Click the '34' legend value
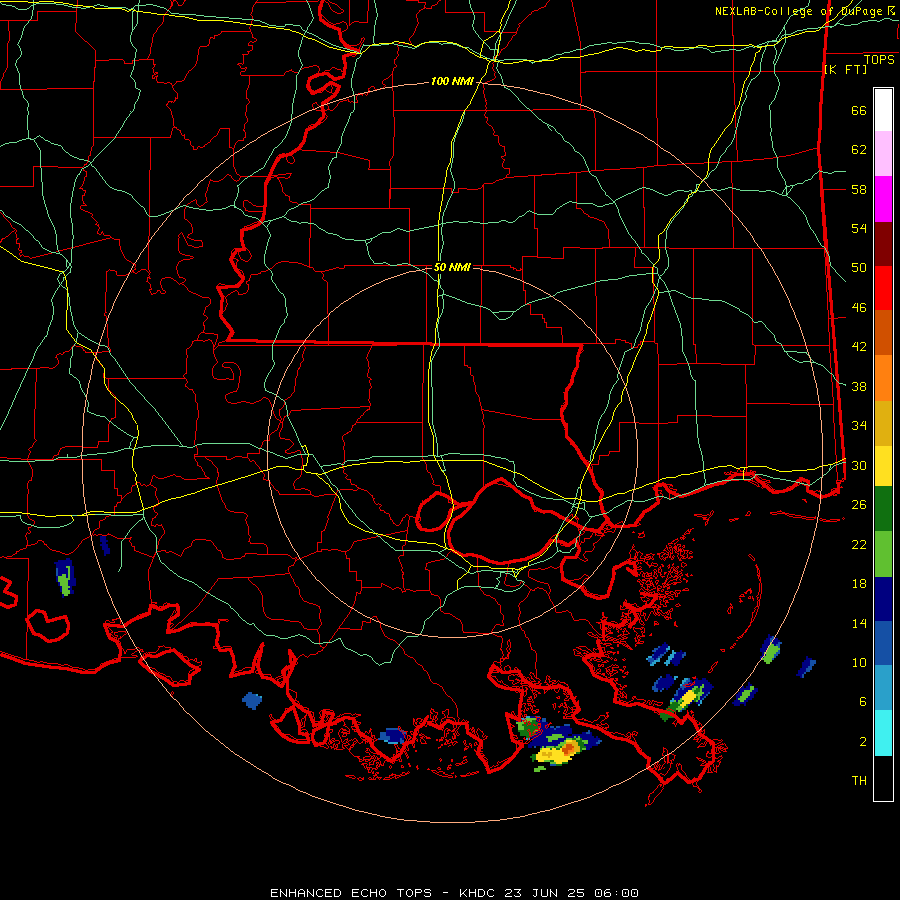The width and height of the screenshot is (900, 900). (859, 425)
